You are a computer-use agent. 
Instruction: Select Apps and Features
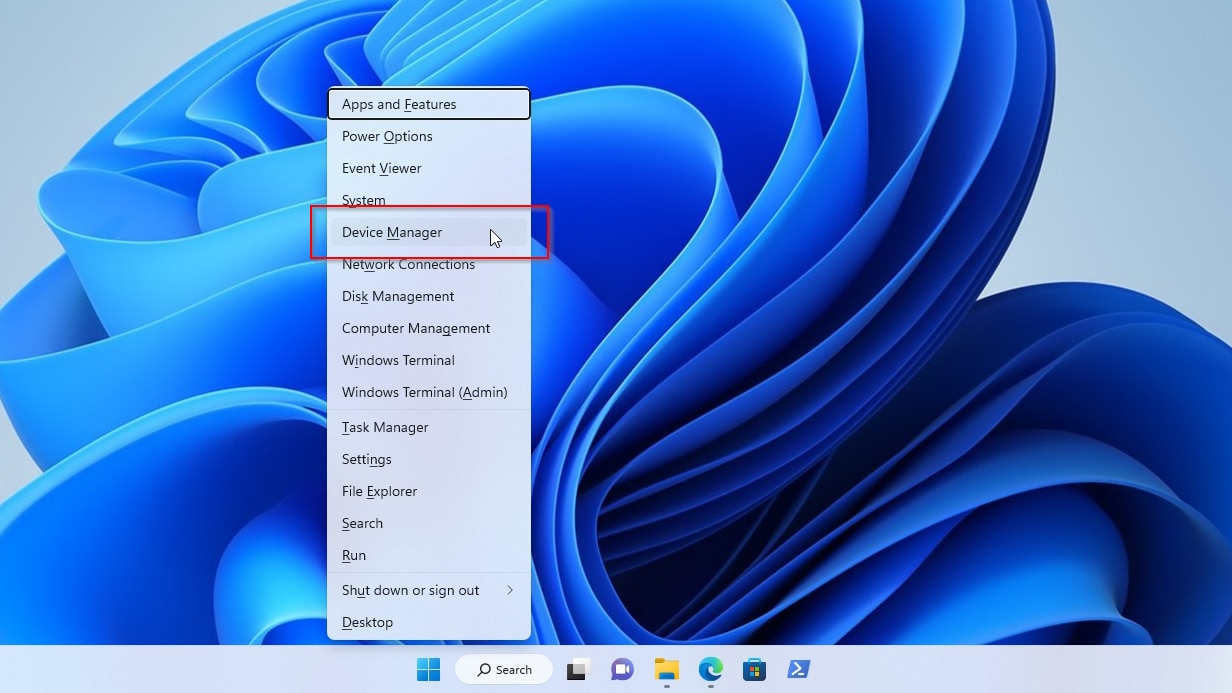click(x=398, y=104)
